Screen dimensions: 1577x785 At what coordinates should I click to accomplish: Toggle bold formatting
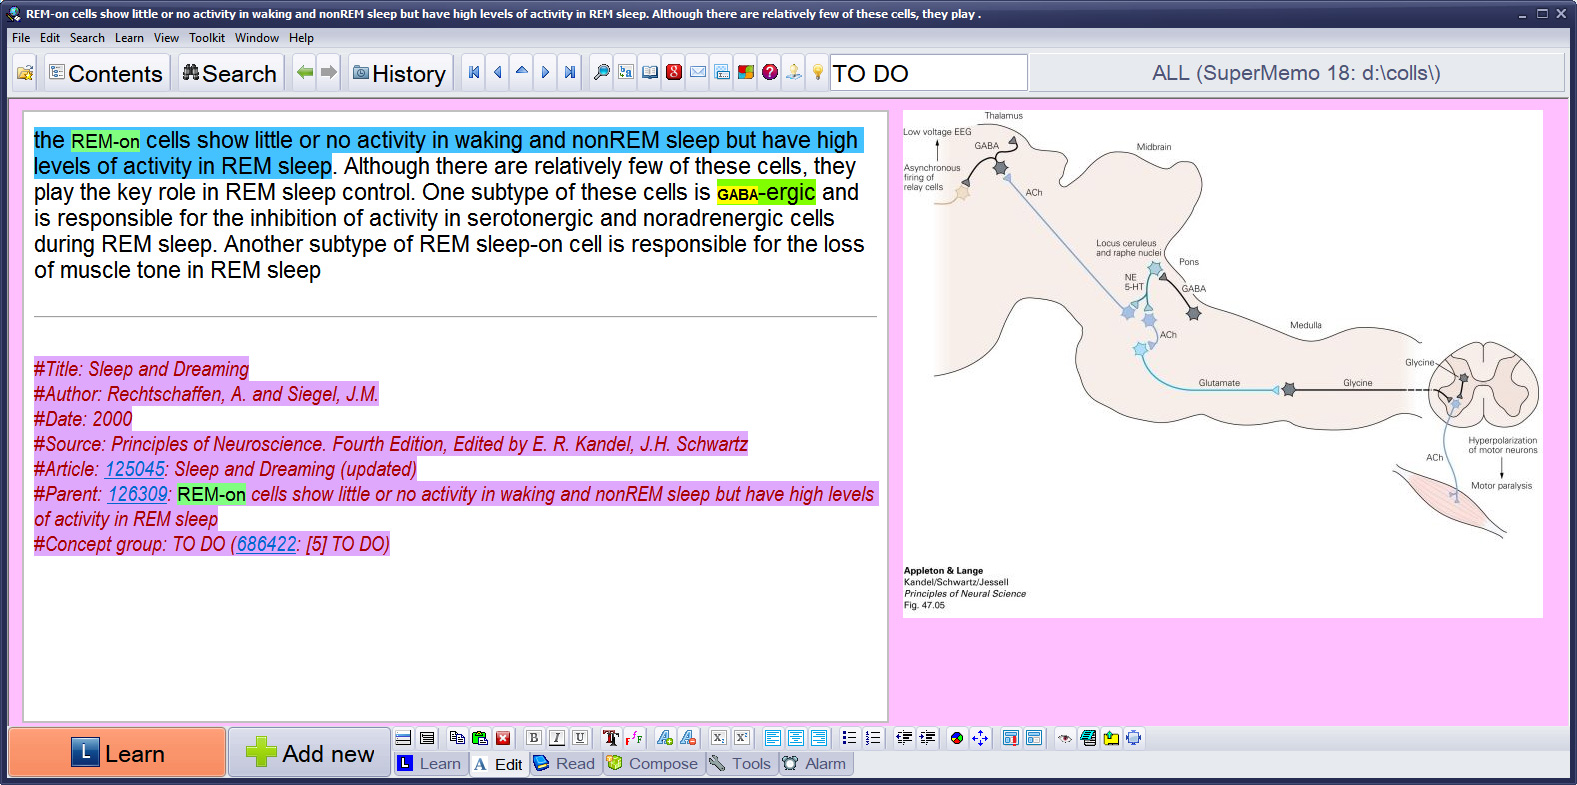(x=533, y=738)
